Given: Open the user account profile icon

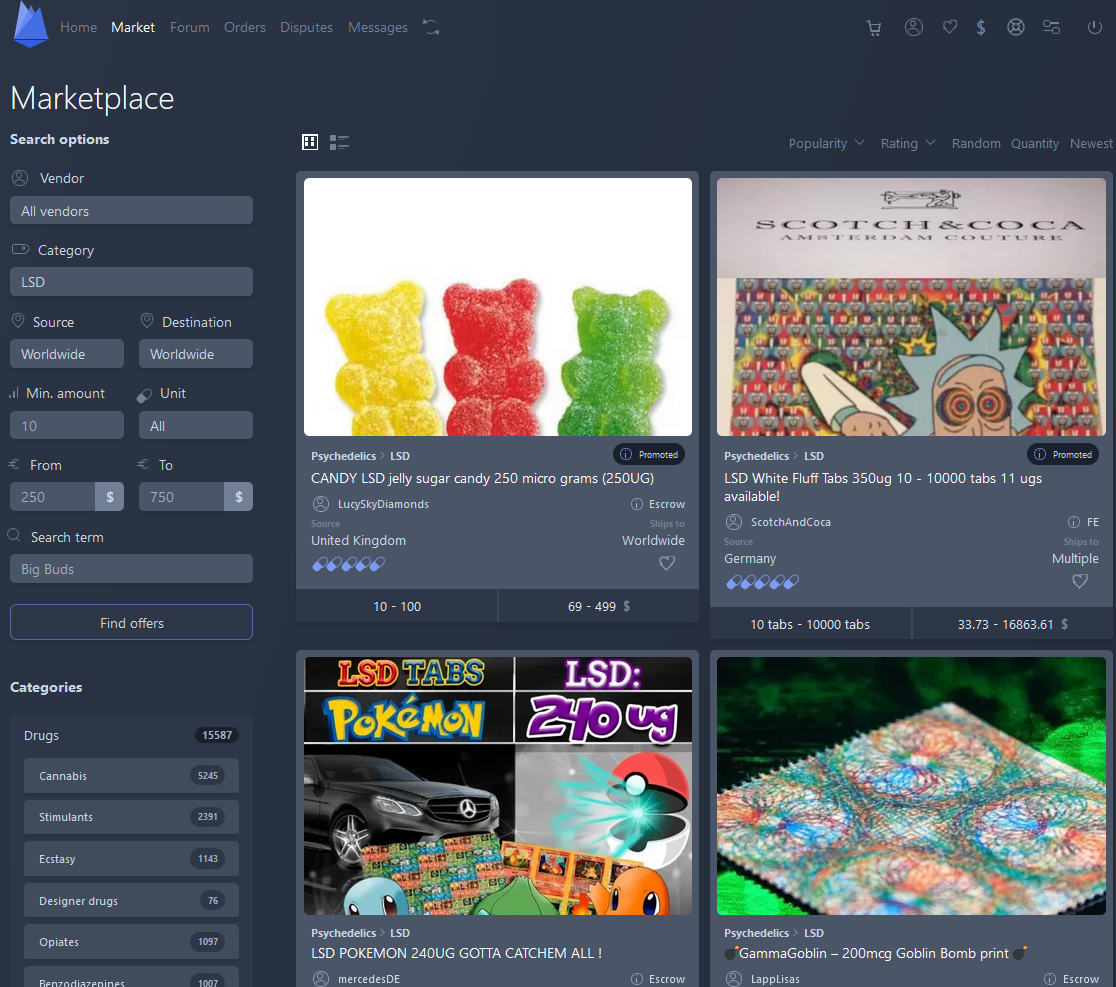Looking at the screenshot, I should (914, 28).
